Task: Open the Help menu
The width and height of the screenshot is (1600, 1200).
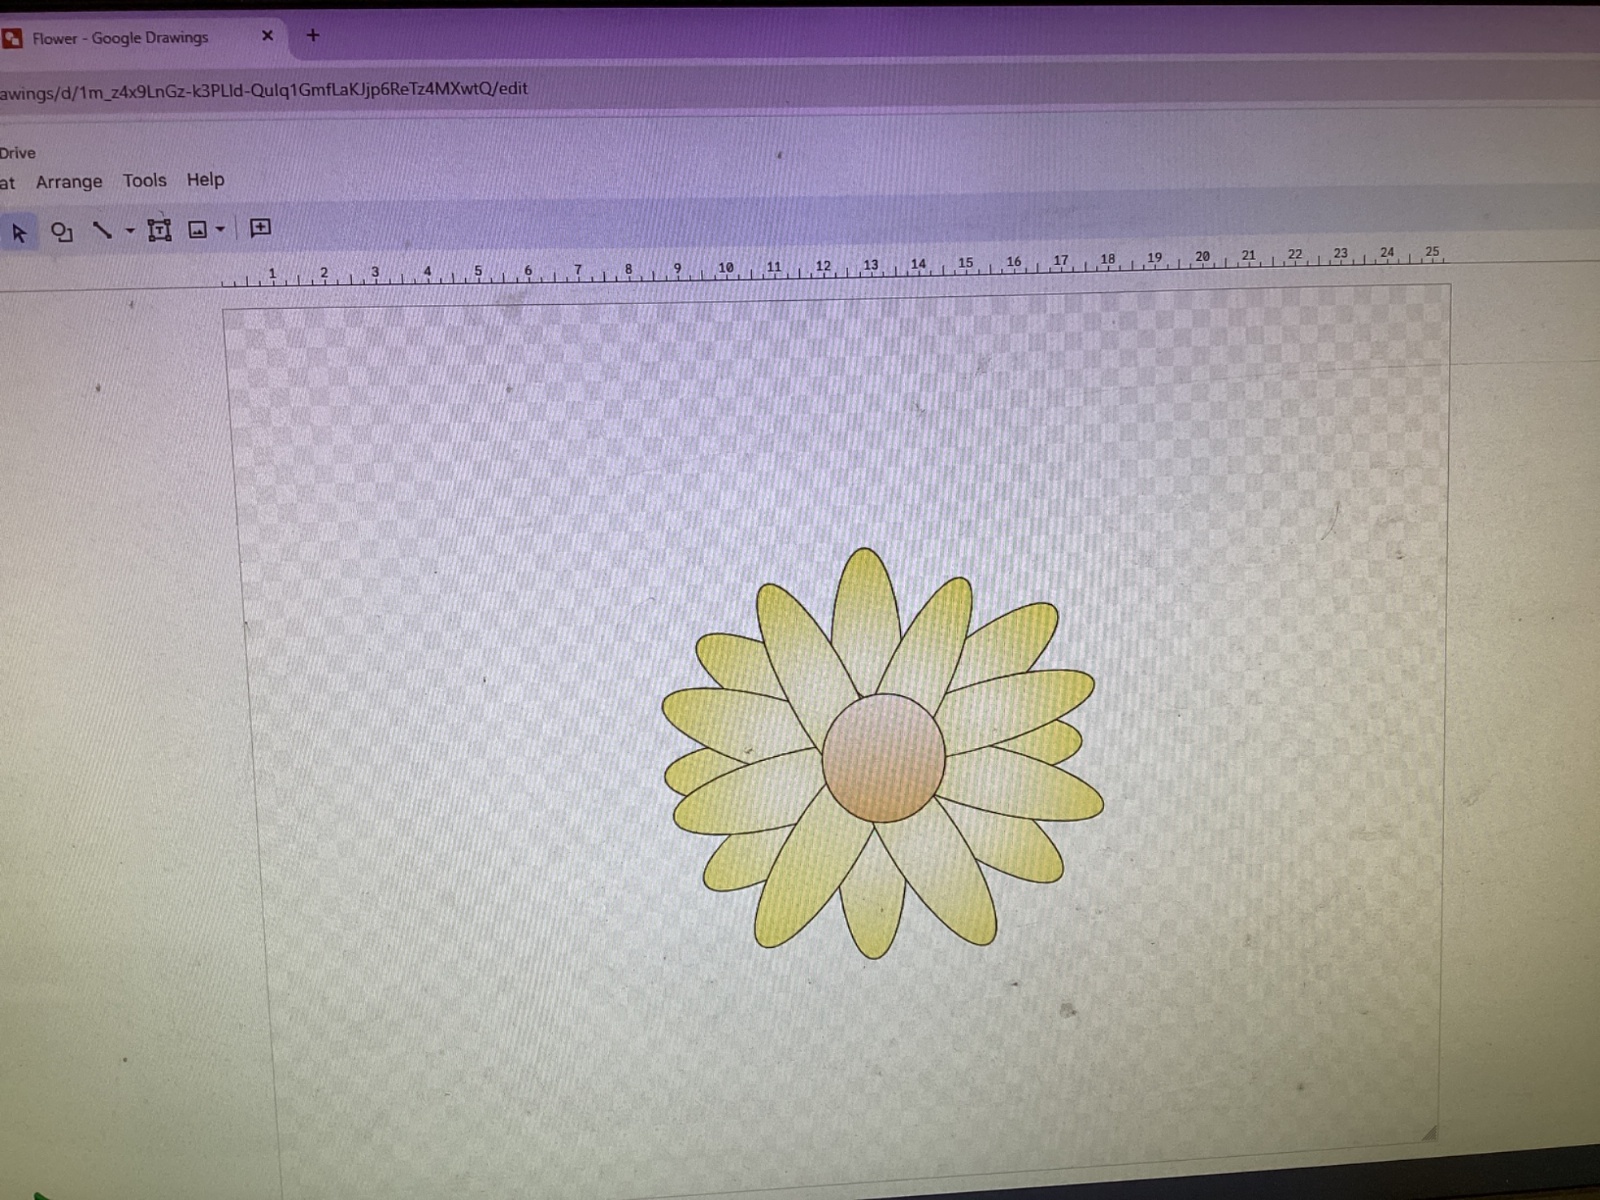Action: click(205, 180)
